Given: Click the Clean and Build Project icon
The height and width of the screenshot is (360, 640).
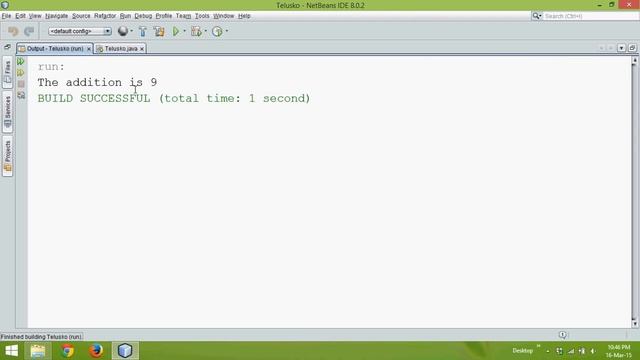Looking at the screenshot, I should pyautogui.click(x=159, y=31).
